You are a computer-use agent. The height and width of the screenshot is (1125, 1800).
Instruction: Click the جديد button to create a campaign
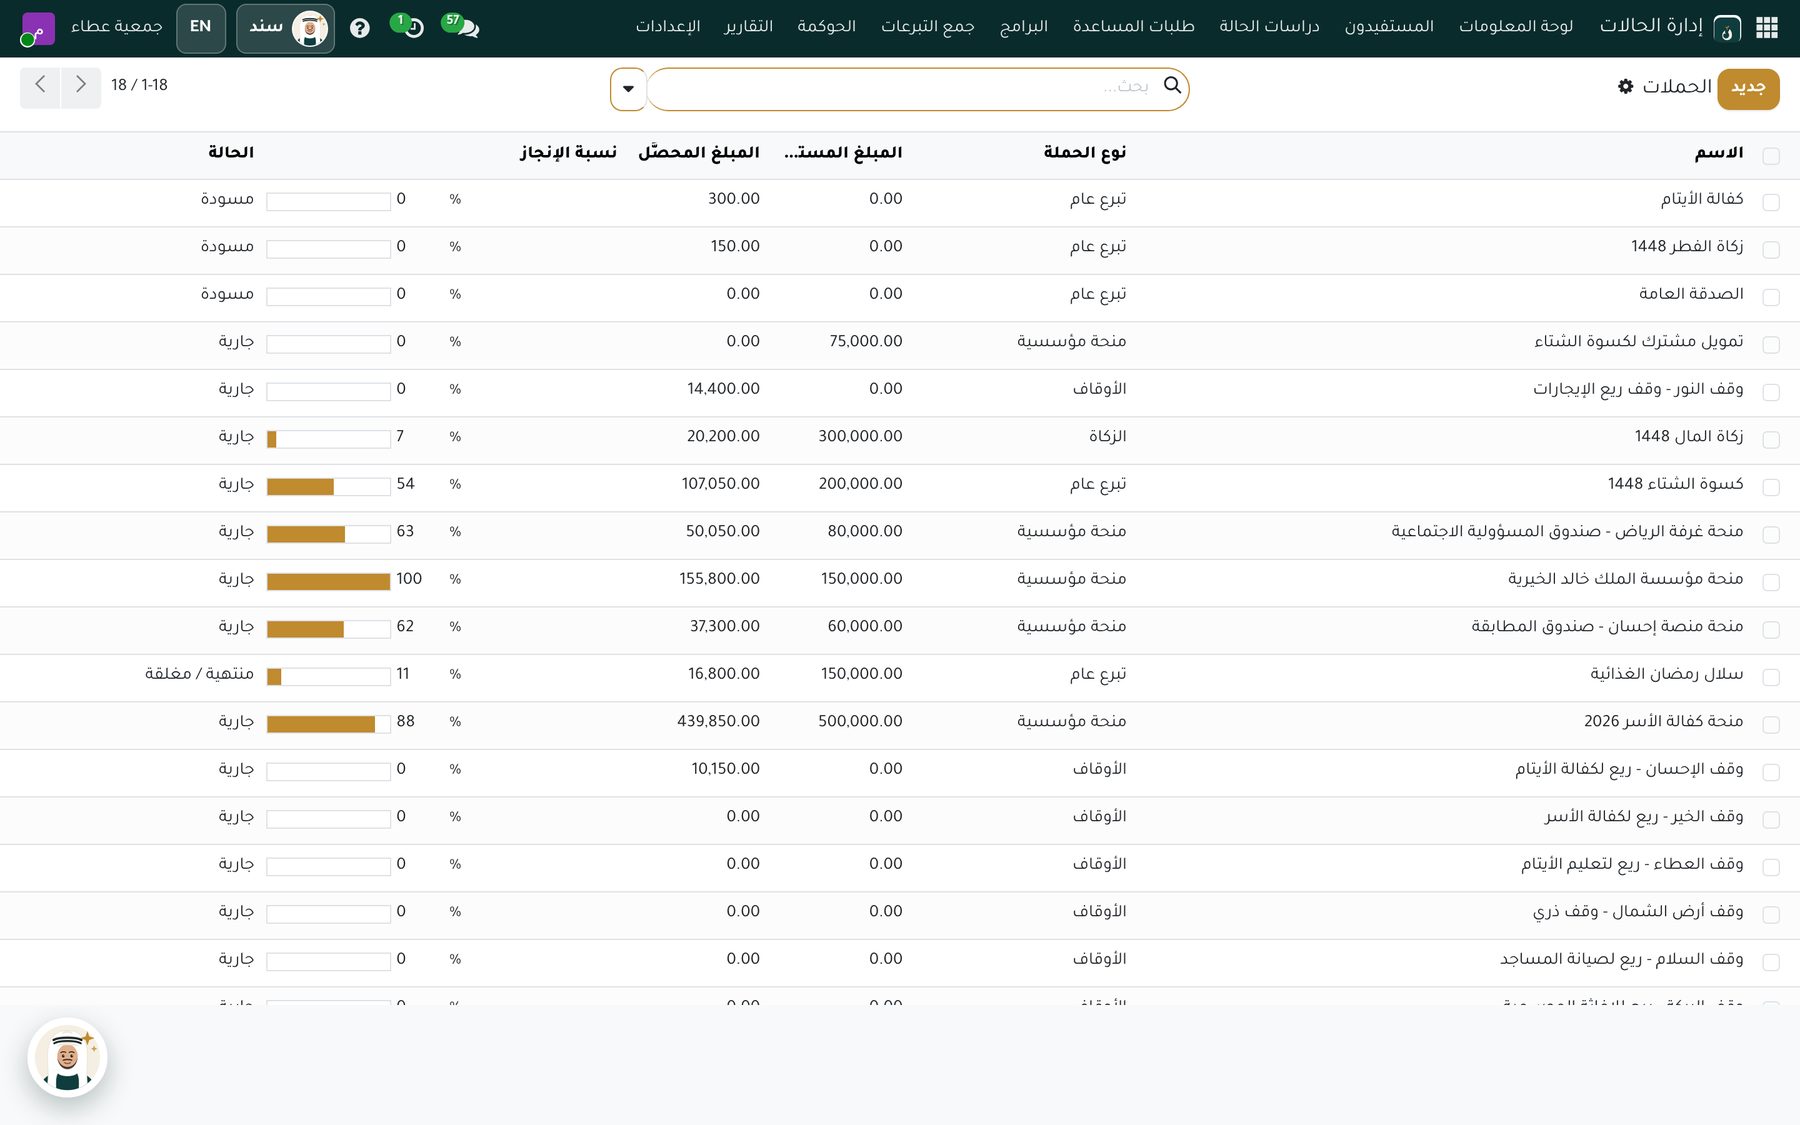point(1748,88)
